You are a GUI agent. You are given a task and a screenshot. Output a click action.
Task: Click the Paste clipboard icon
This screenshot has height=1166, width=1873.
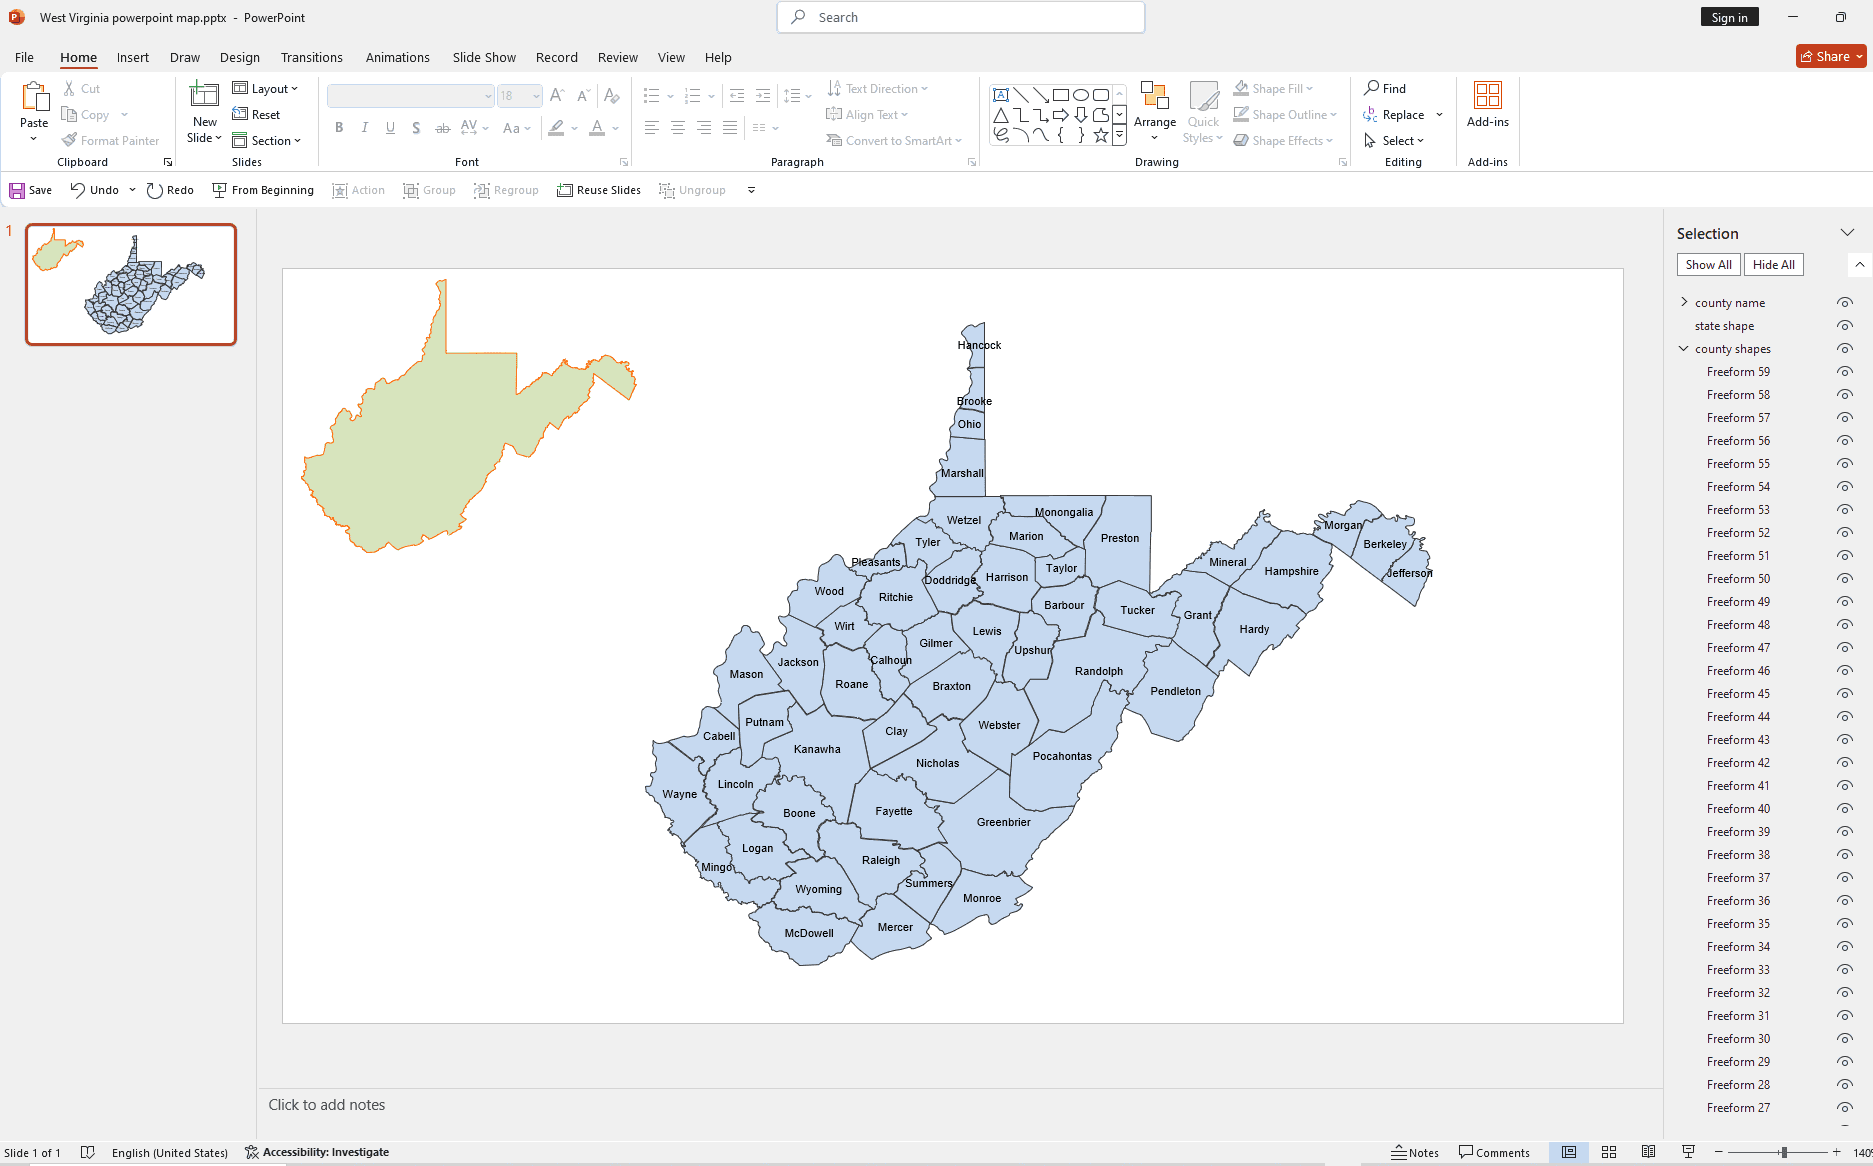35,97
